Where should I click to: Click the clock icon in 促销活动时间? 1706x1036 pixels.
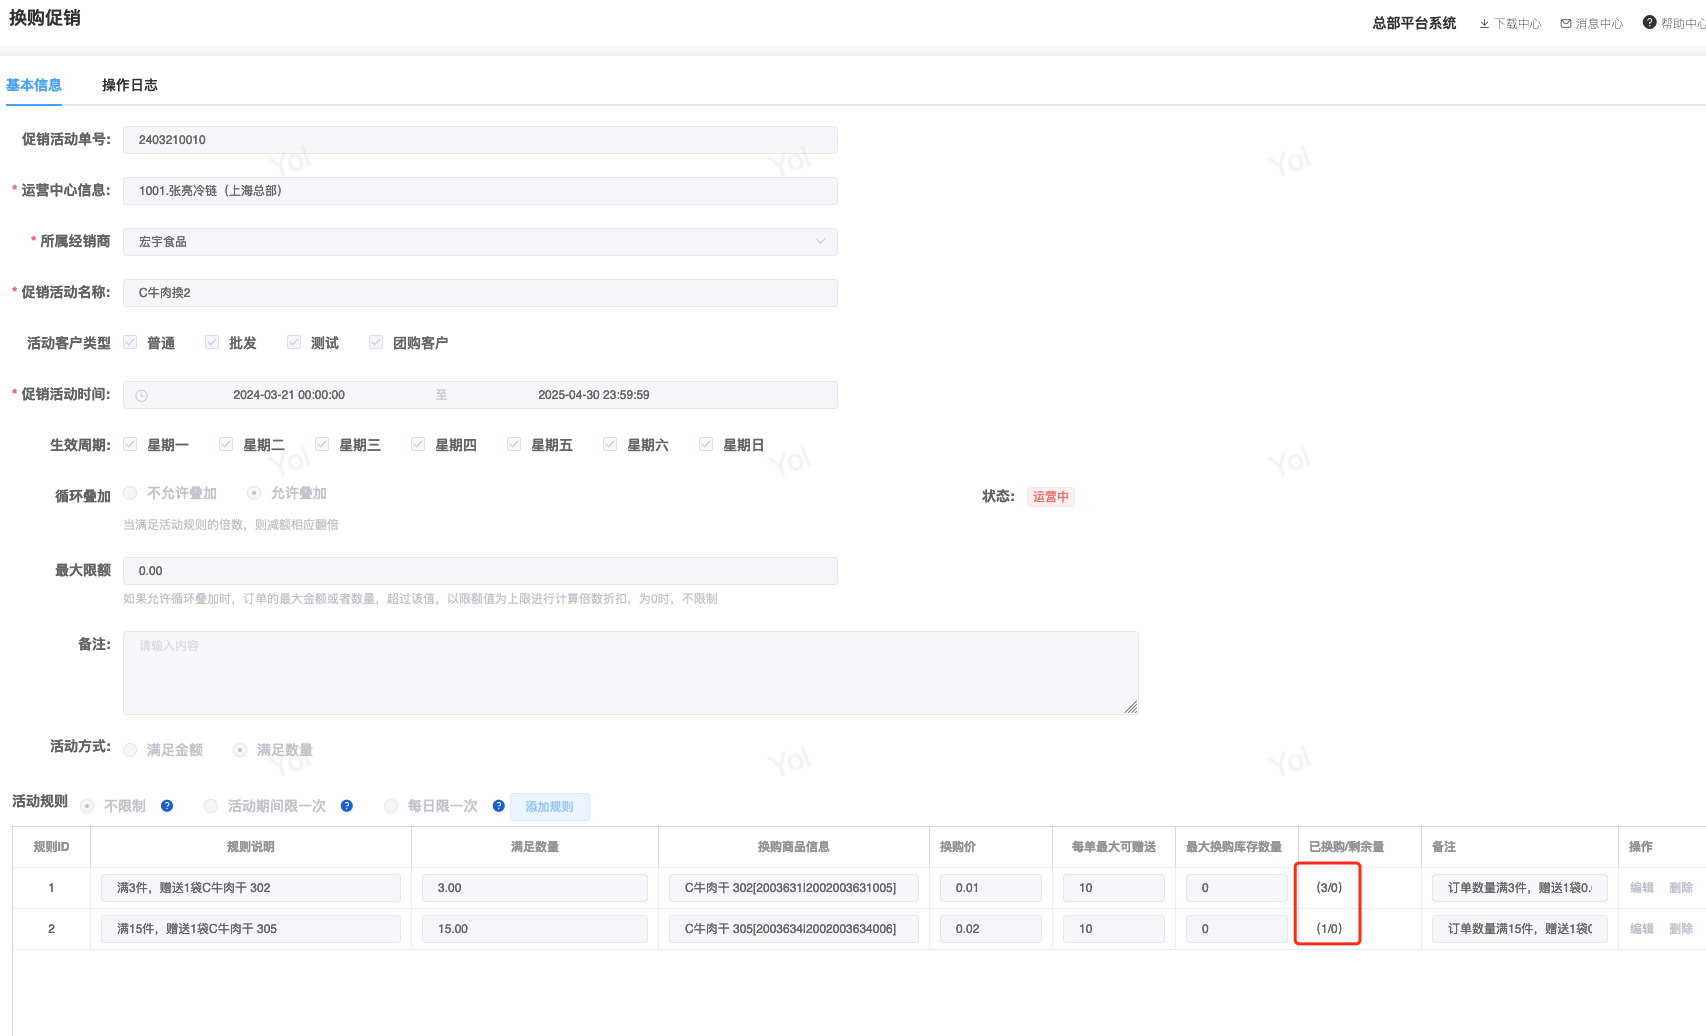point(142,395)
